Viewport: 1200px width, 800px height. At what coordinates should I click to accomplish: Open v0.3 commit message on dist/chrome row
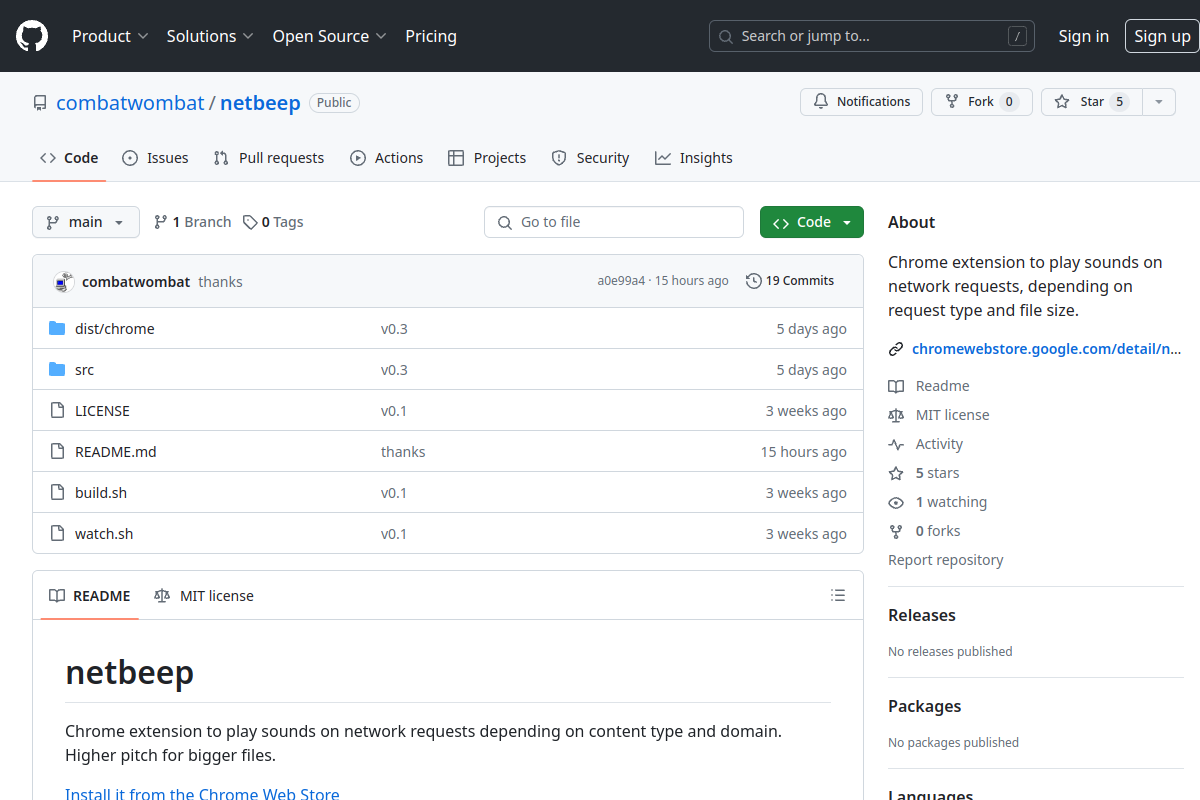point(394,329)
